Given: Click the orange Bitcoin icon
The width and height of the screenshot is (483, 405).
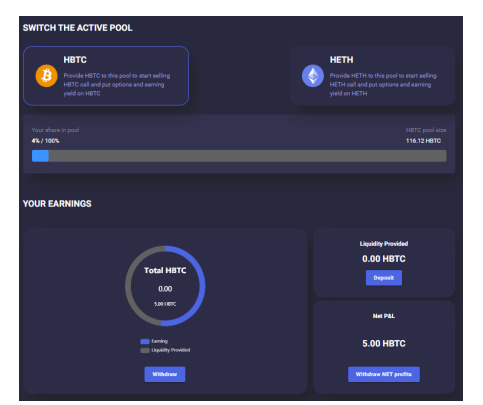Looking at the screenshot, I should coord(46,76).
